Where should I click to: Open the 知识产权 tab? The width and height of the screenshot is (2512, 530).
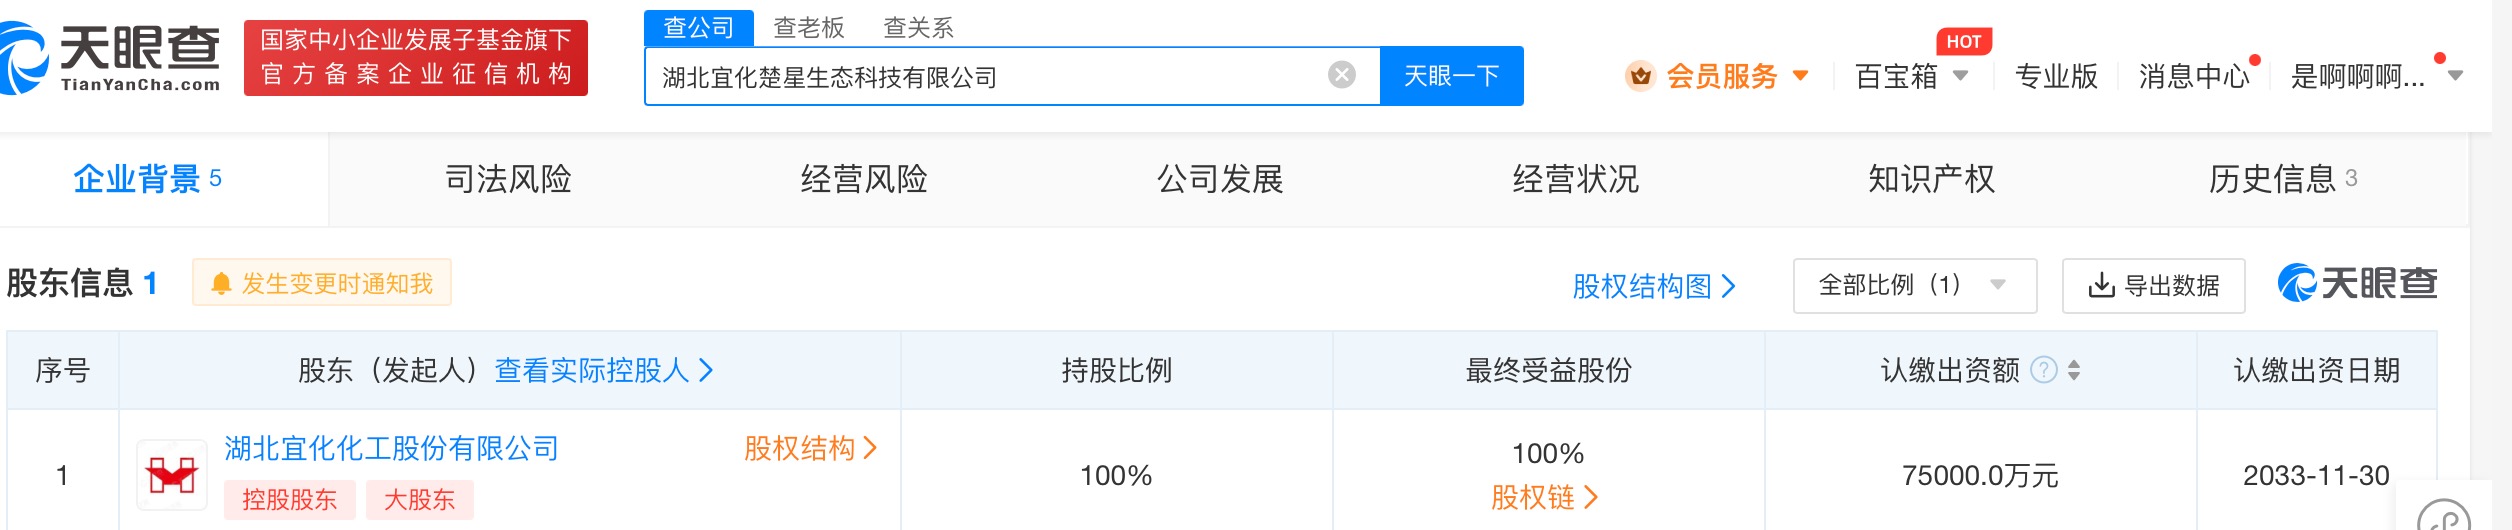point(1931,179)
